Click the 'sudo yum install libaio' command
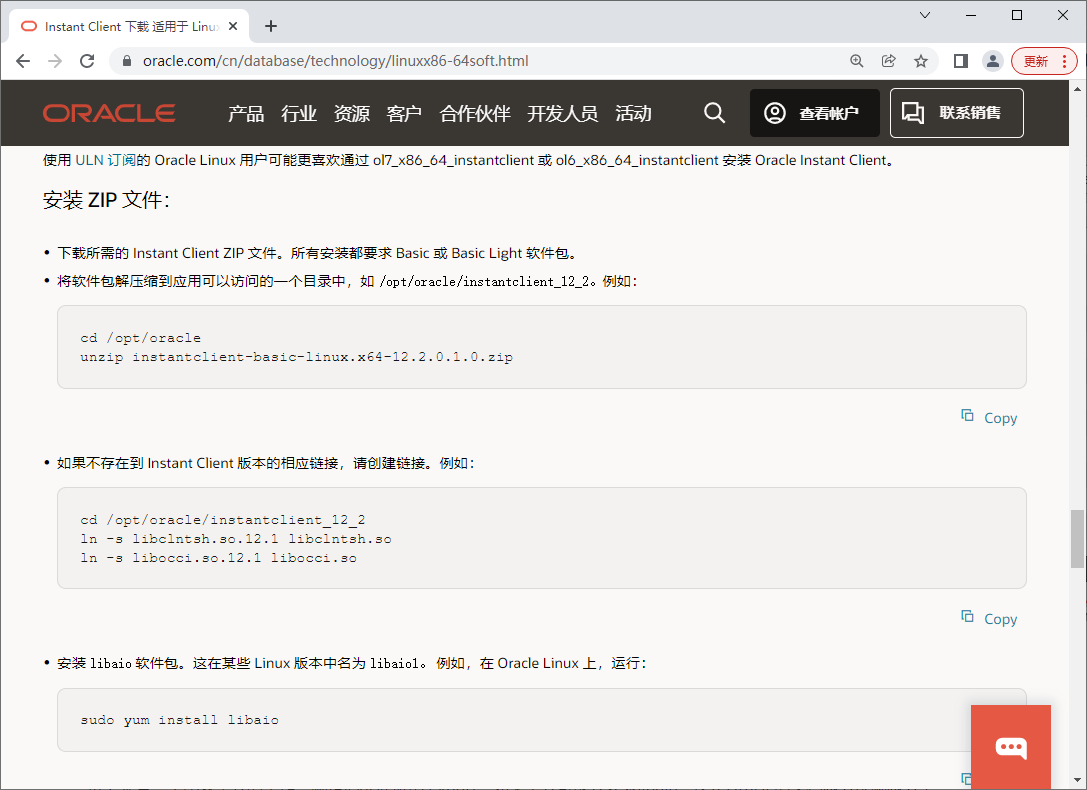 180,720
